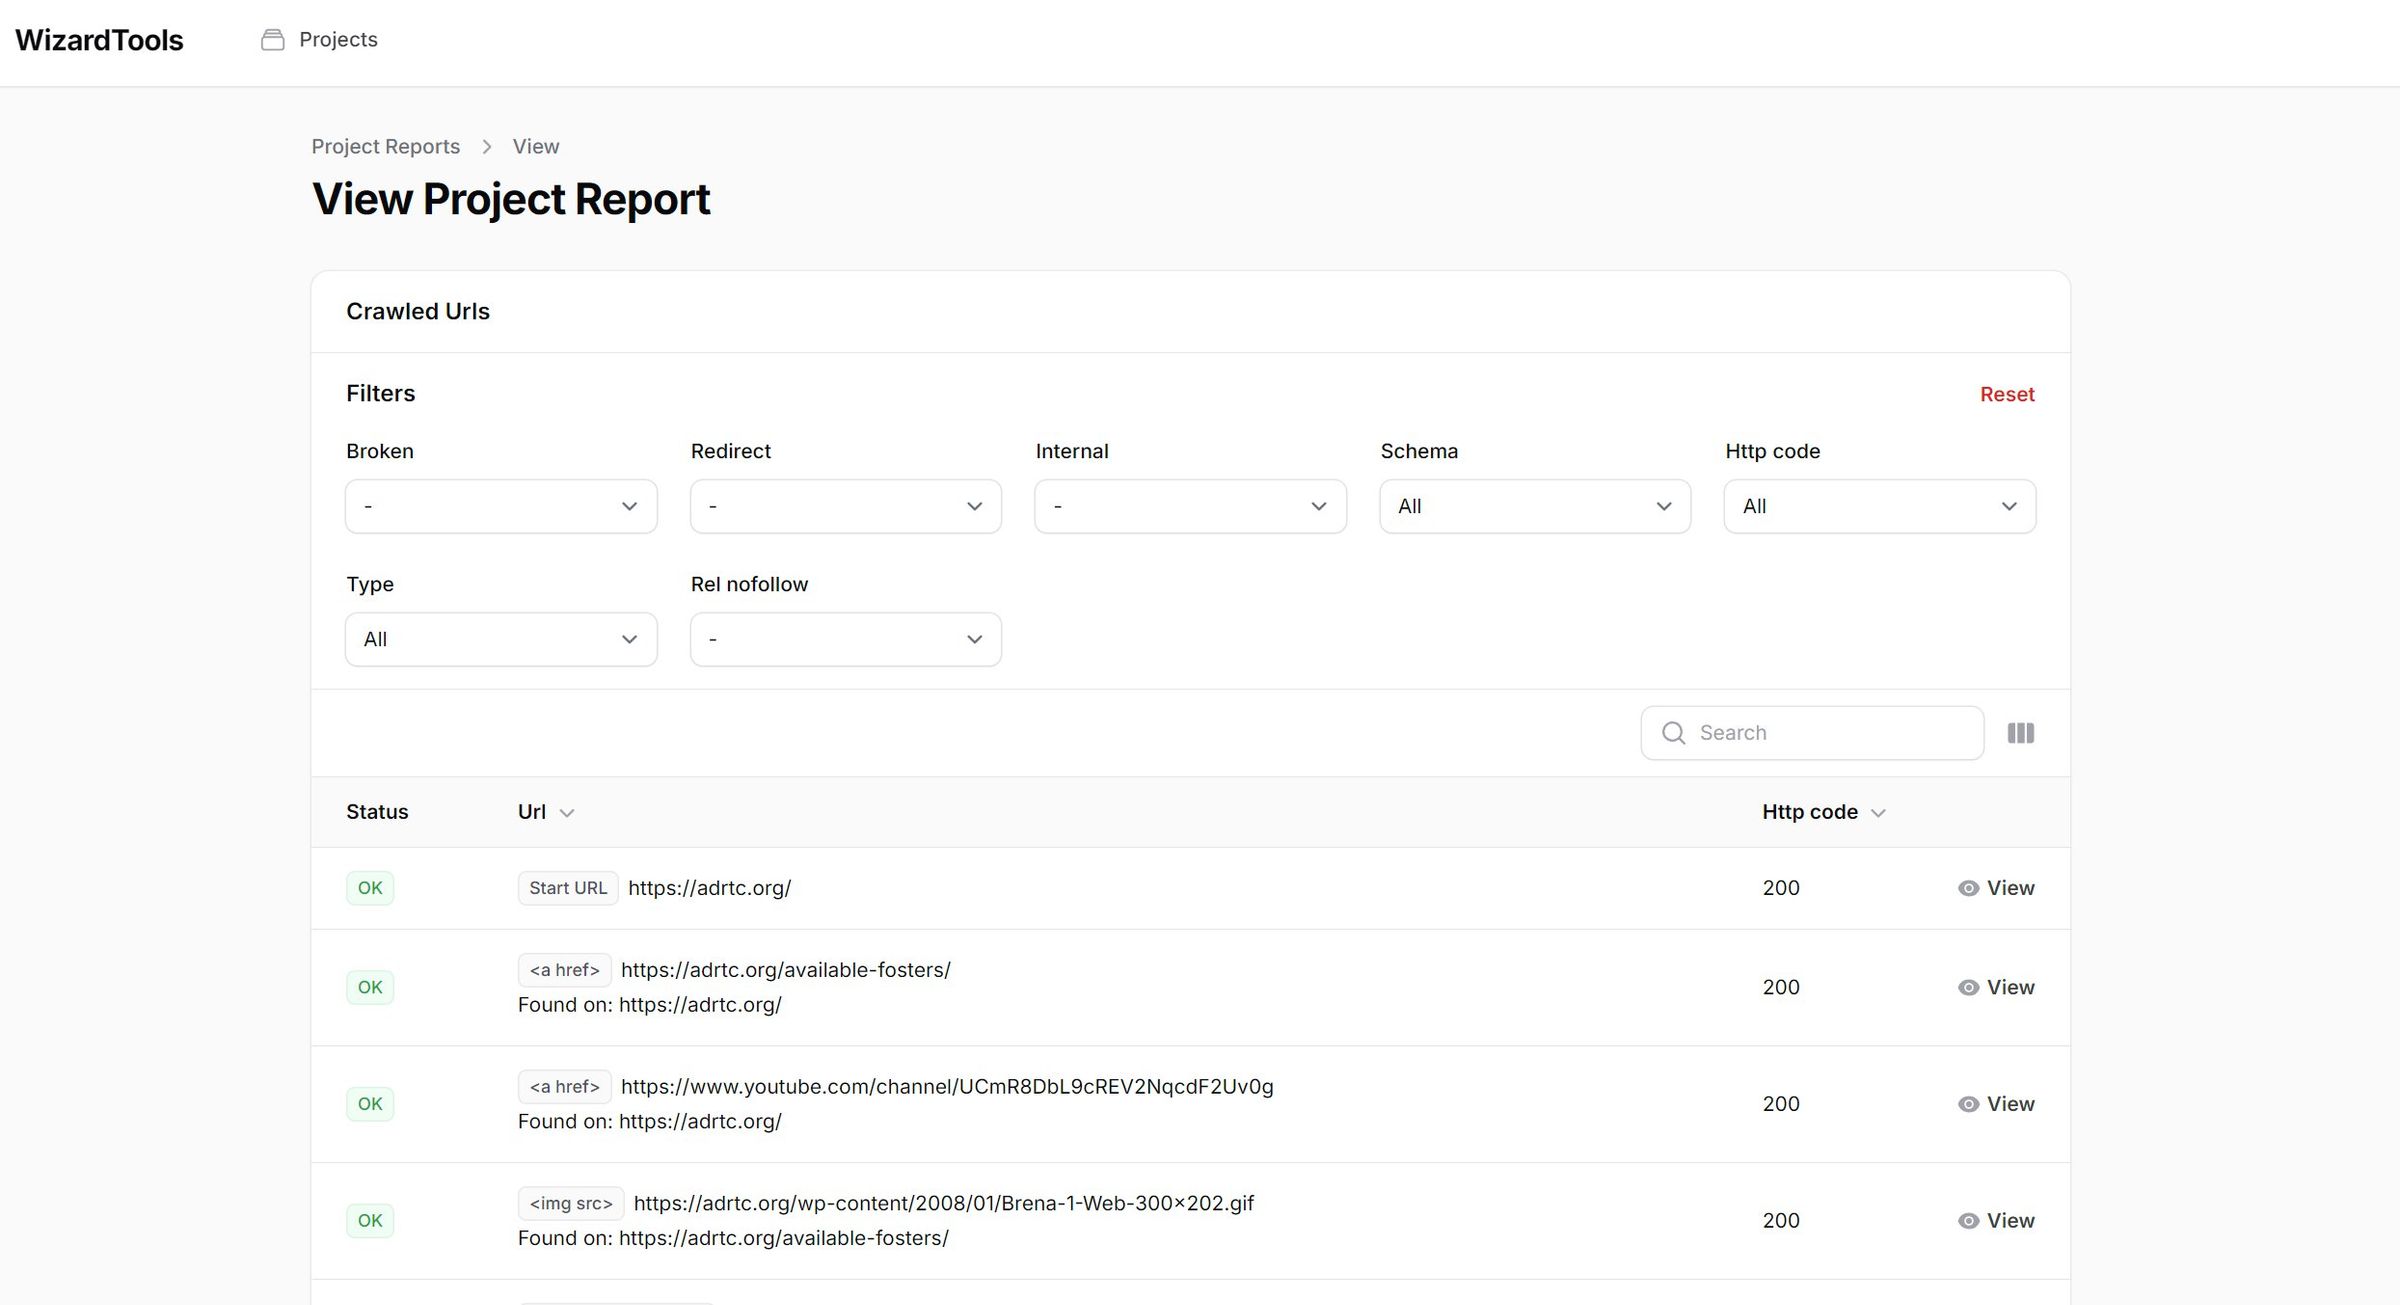The width and height of the screenshot is (2400, 1305).
Task: Click the Projects folder icon in header
Action: pos(272,40)
